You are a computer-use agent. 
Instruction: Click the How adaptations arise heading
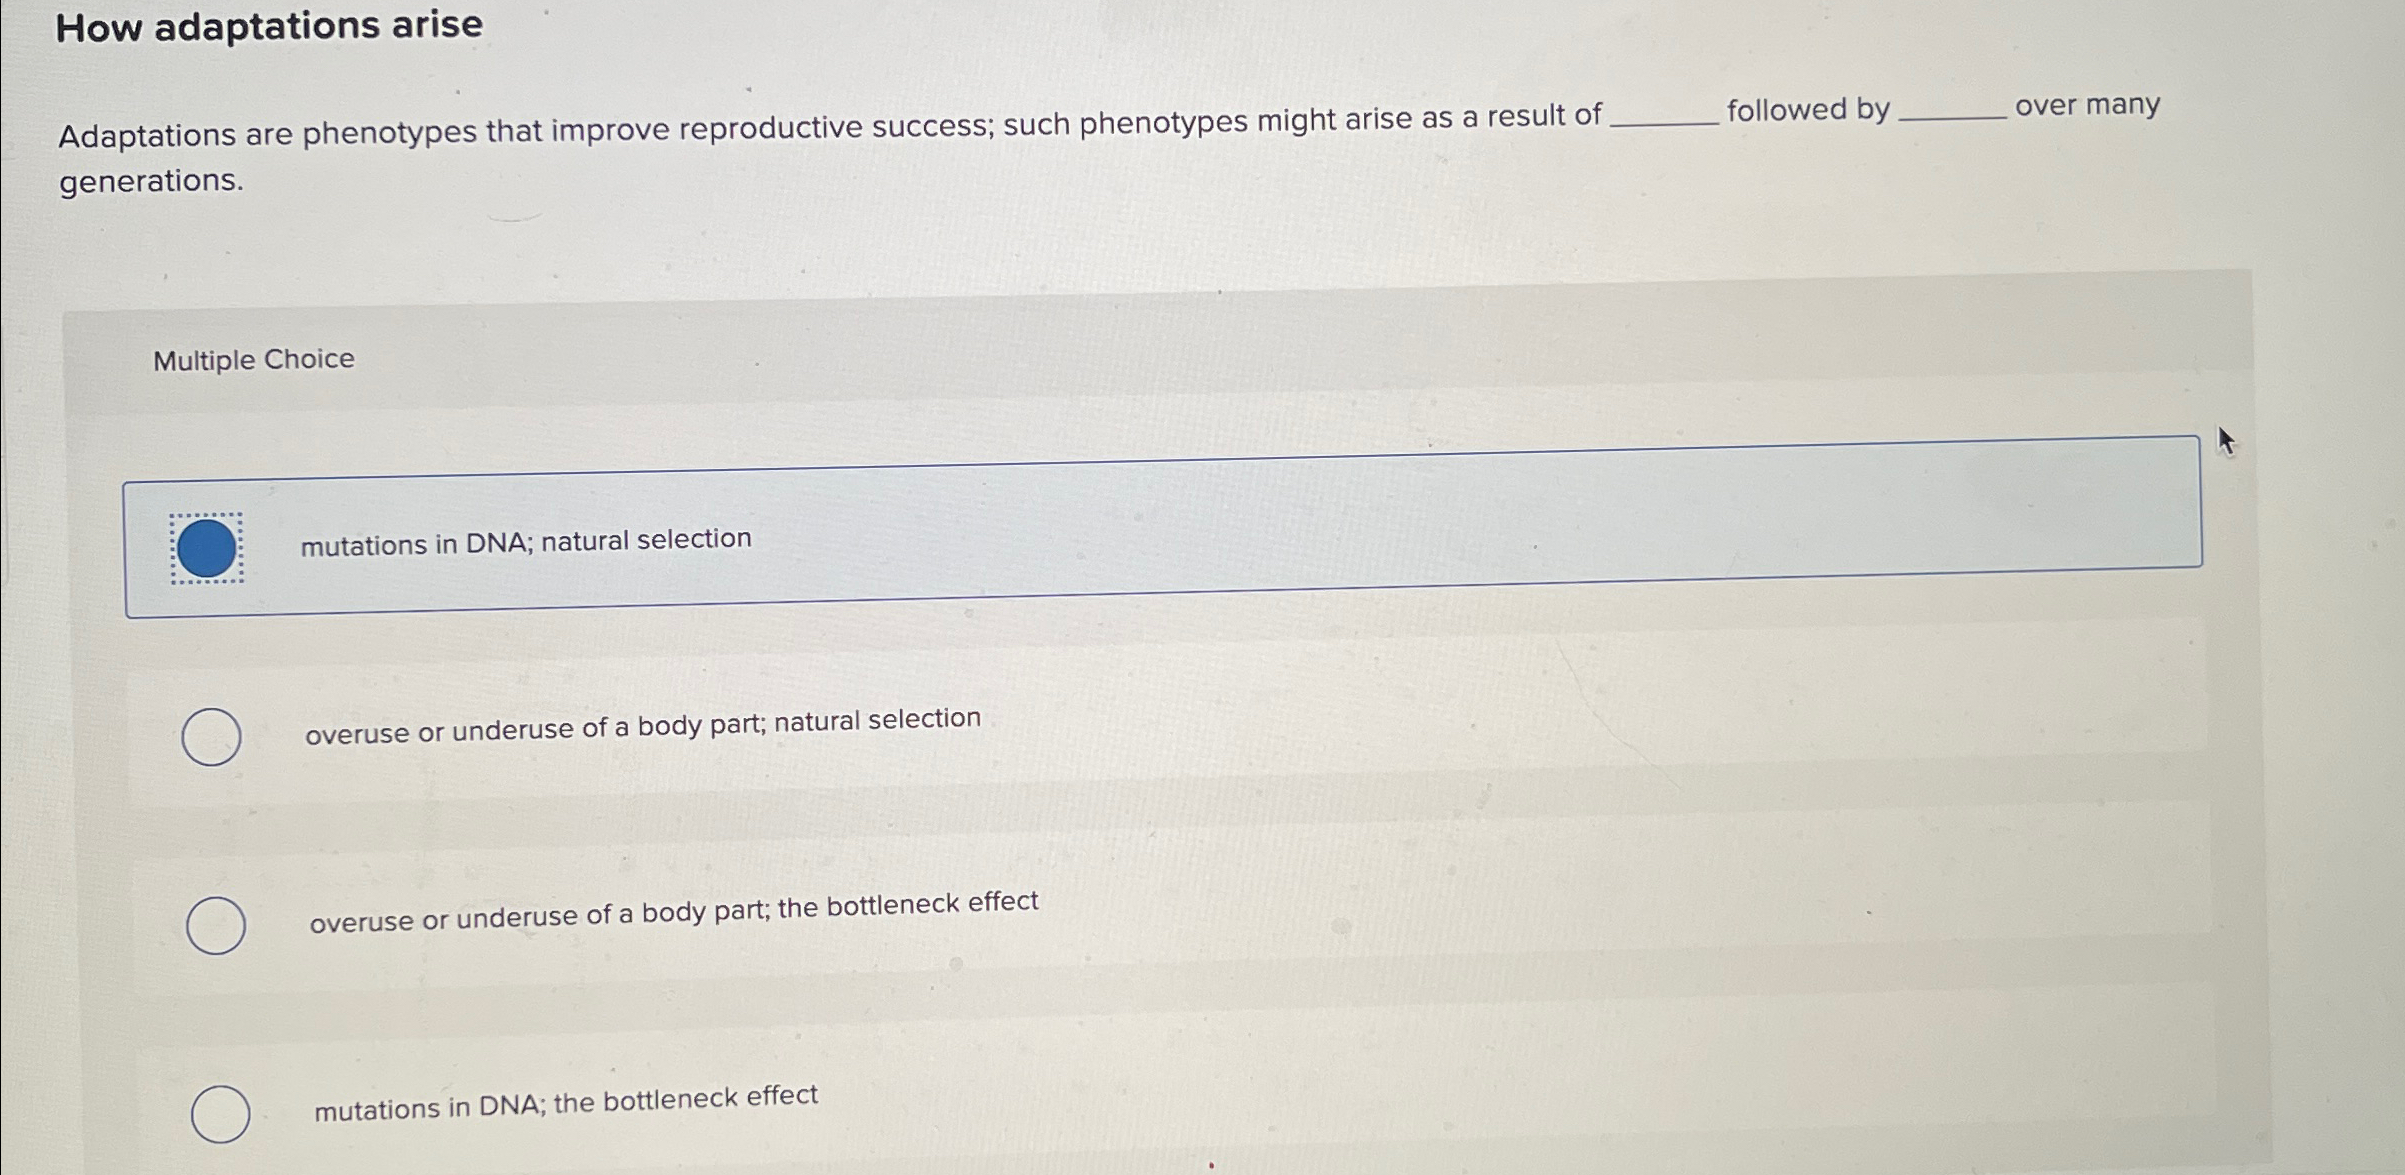click(x=270, y=25)
